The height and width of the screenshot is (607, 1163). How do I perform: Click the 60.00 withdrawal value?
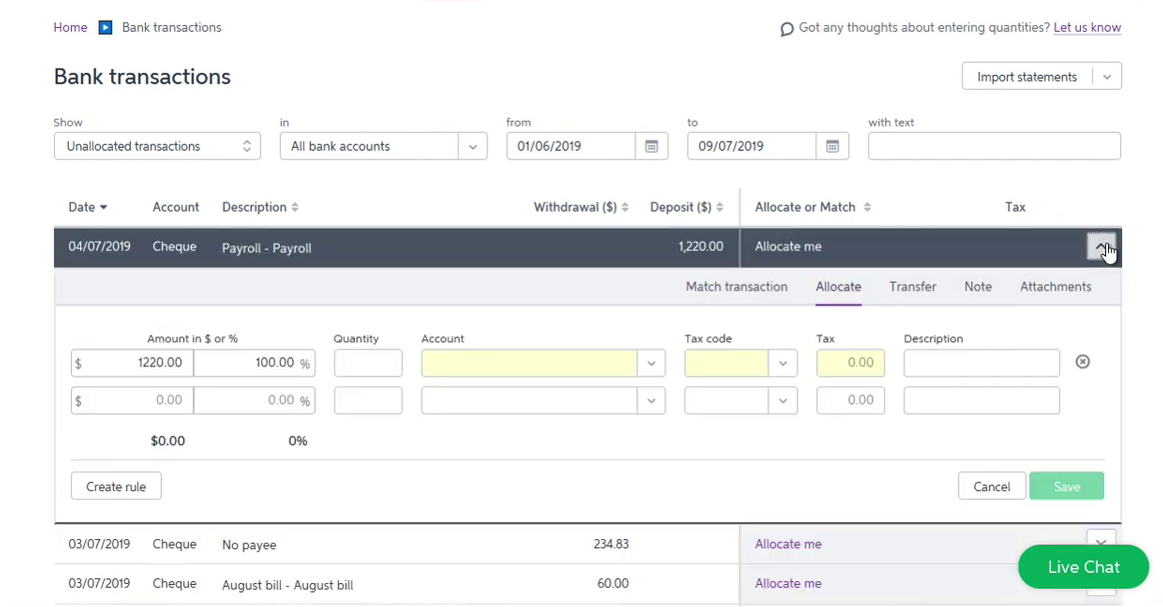(x=613, y=583)
